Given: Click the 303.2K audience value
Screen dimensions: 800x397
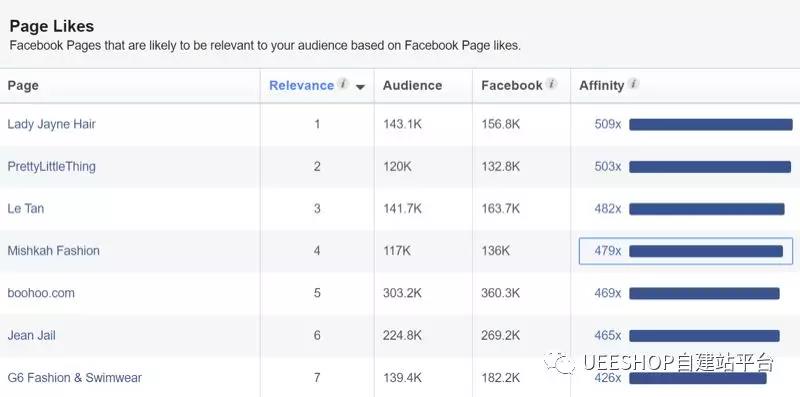Looking at the screenshot, I should tap(403, 293).
